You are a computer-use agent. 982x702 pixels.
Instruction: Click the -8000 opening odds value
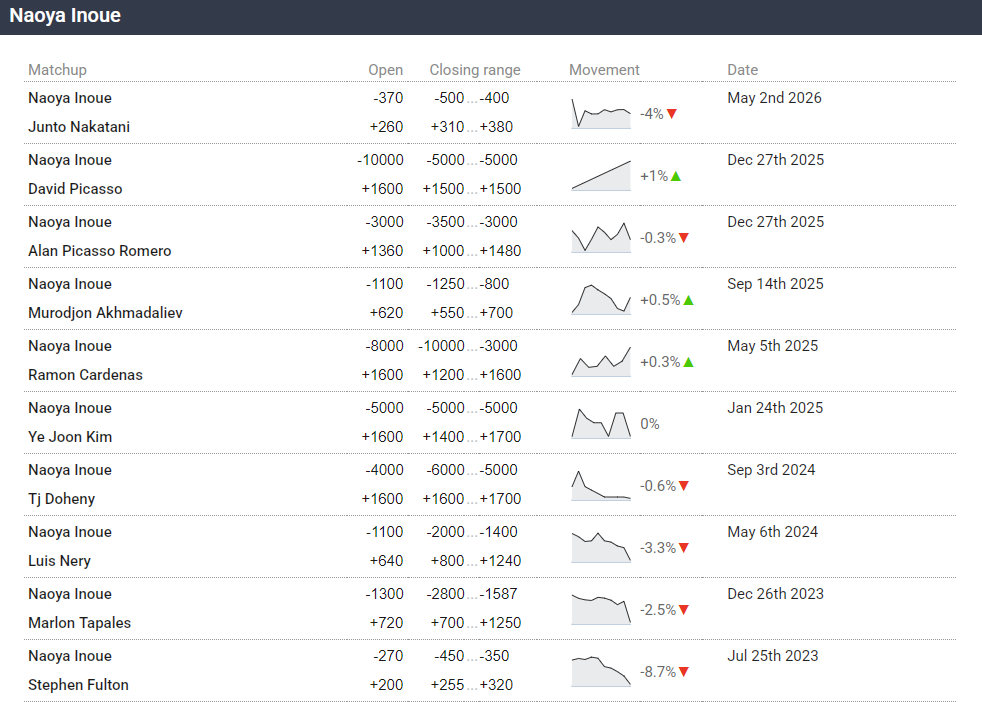(x=385, y=346)
